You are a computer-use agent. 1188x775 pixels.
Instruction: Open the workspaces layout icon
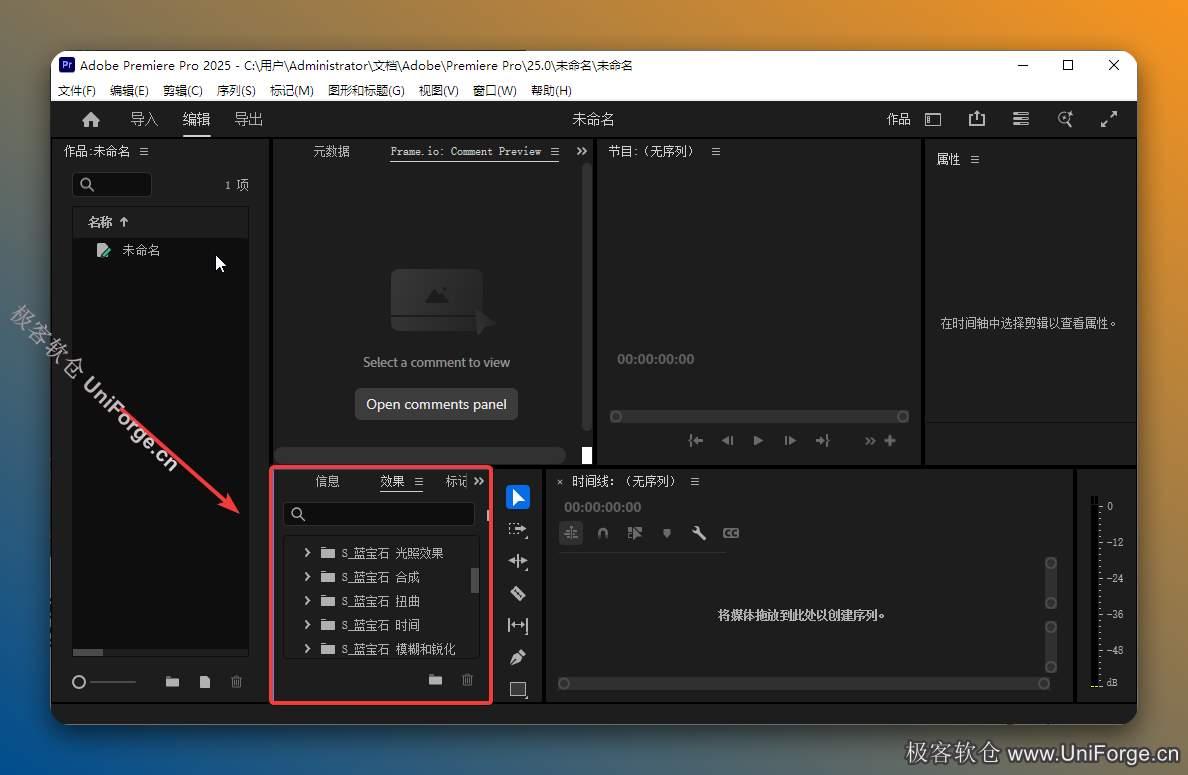pyautogui.click(x=933, y=120)
